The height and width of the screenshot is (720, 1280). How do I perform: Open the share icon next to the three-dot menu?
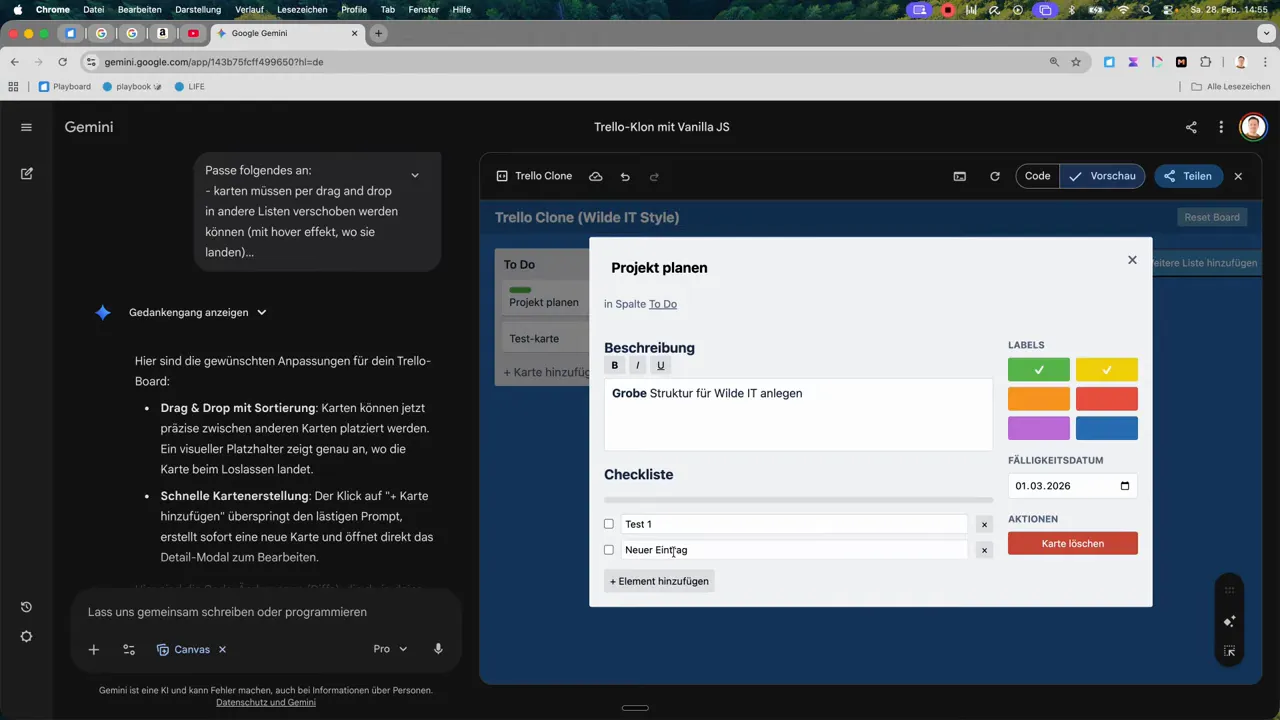pyautogui.click(x=1191, y=127)
